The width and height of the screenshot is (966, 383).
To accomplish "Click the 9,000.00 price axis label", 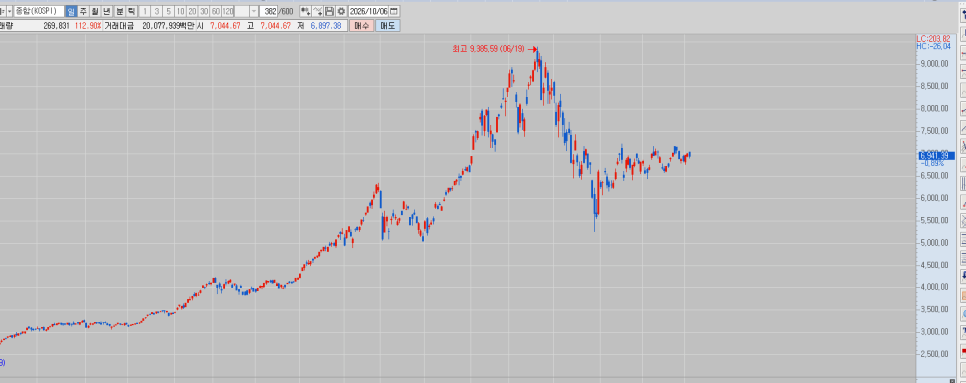I will pyautogui.click(x=934, y=64).
